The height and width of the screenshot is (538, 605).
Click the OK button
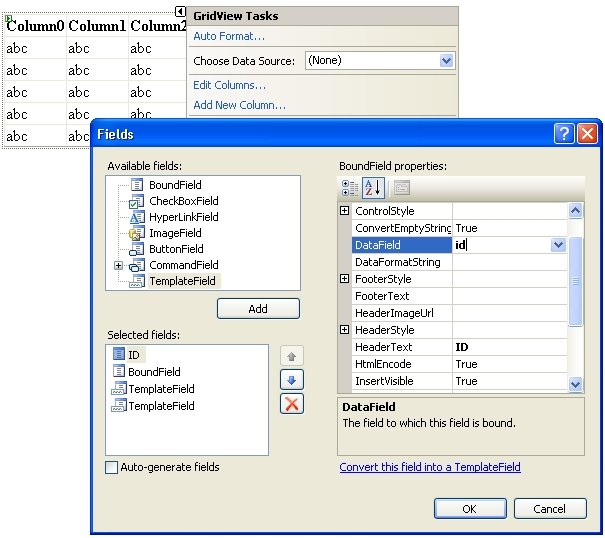[470, 509]
